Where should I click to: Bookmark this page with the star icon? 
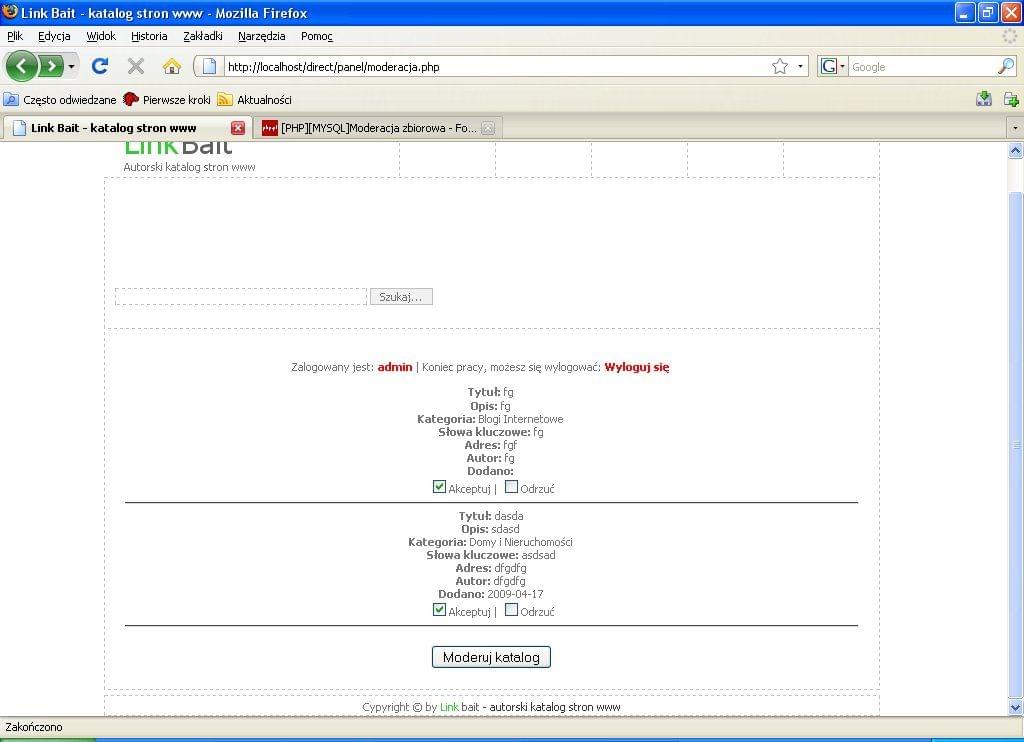[780, 66]
